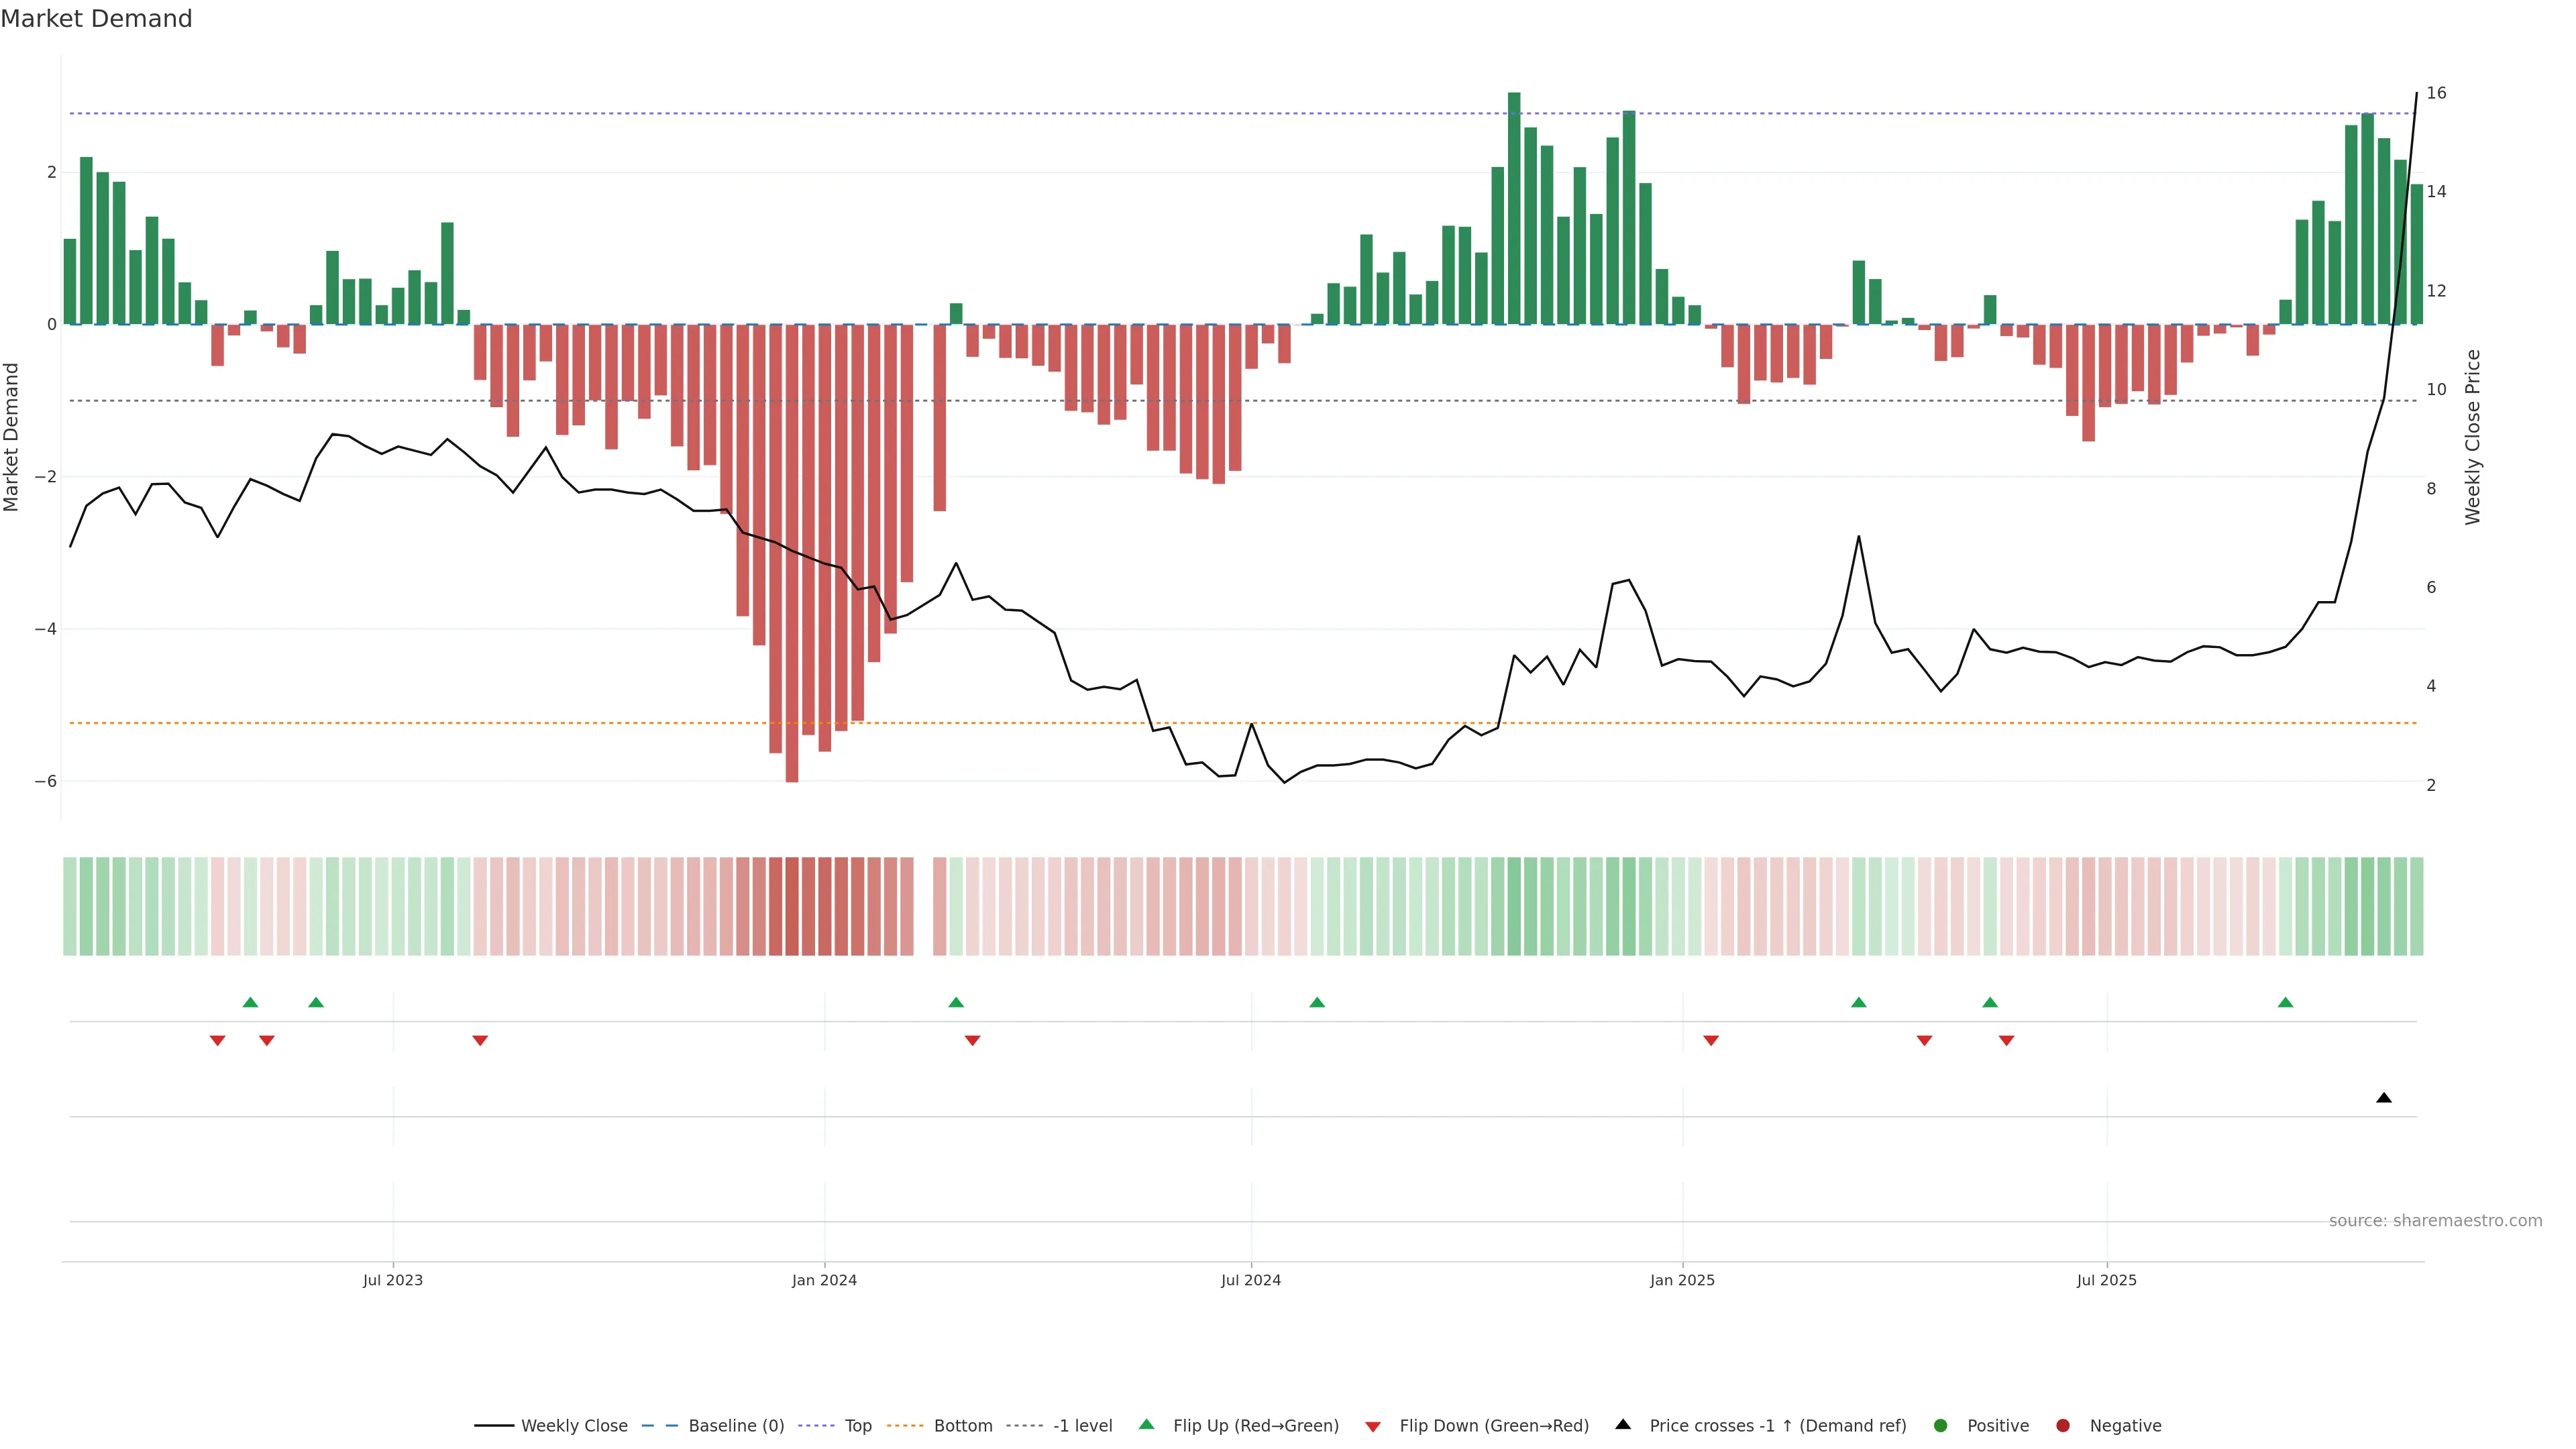Click the -1 level legend item
Viewport: 2576px width, 1449px height.
pyautogui.click(x=1082, y=1426)
